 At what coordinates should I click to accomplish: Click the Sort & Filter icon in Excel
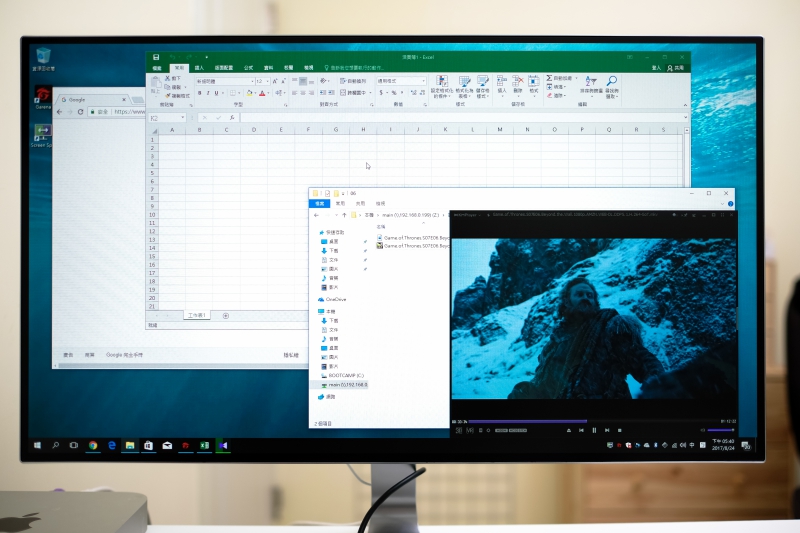tap(590, 82)
